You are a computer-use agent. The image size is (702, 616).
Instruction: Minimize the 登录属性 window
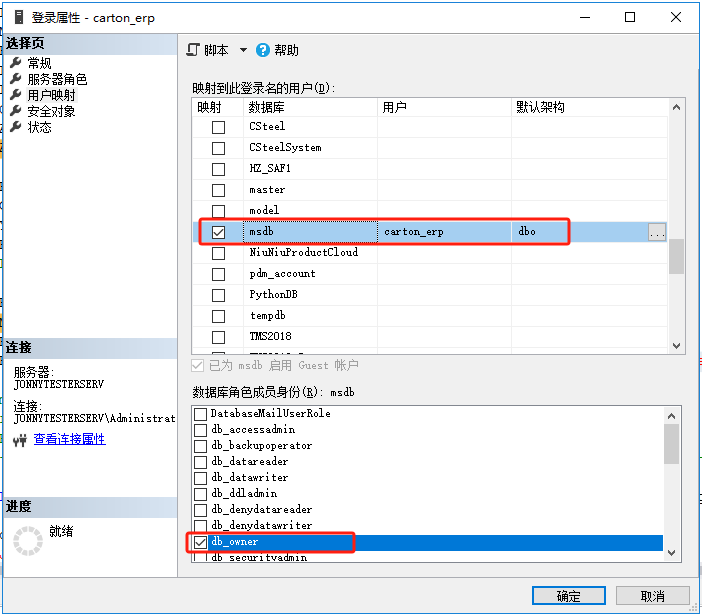tap(585, 17)
